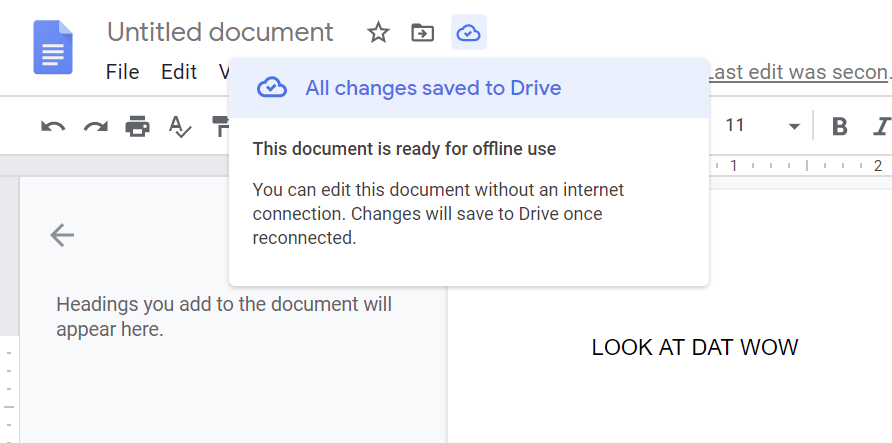The height and width of the screenshot is (443, 892).
Task: Click the cloud document status icon
Action: click(468, 33)
